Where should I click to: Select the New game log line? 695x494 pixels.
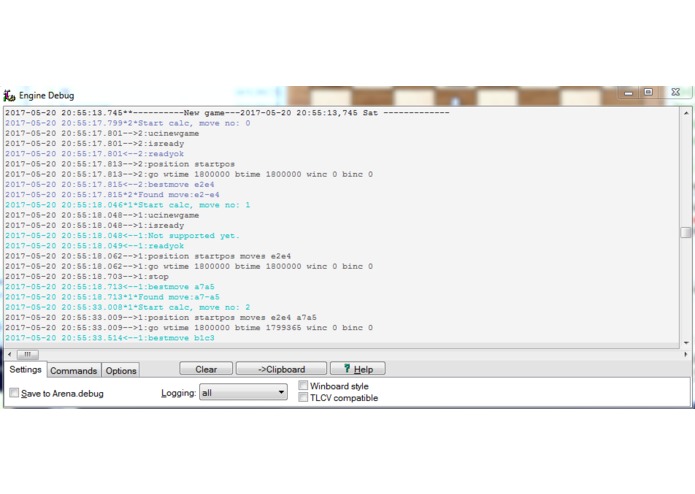pos(227,113)
